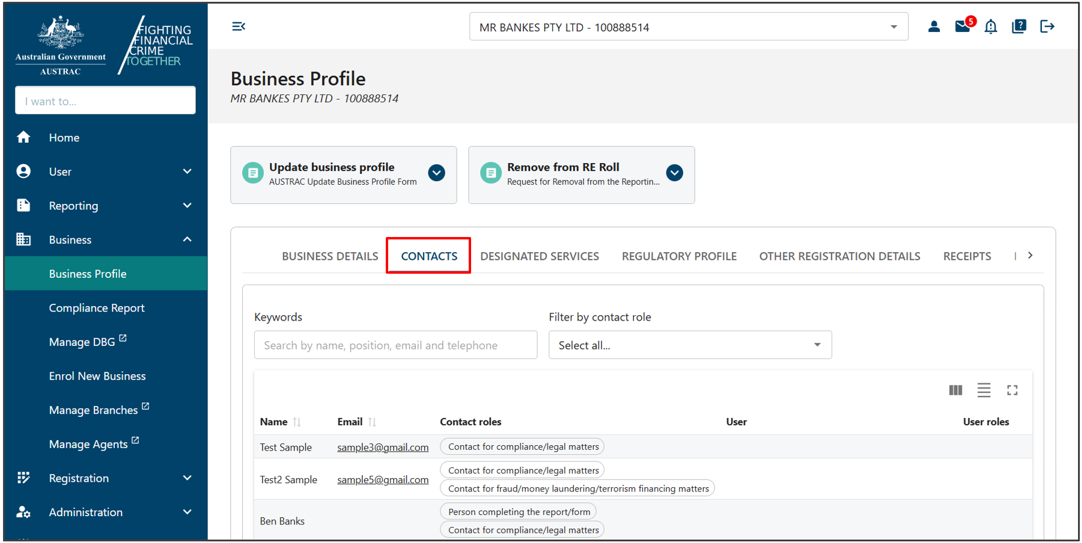Click the Business building icon in sidebar
The height and width of the screenshot is (543, 1082).
coord(23,239)
